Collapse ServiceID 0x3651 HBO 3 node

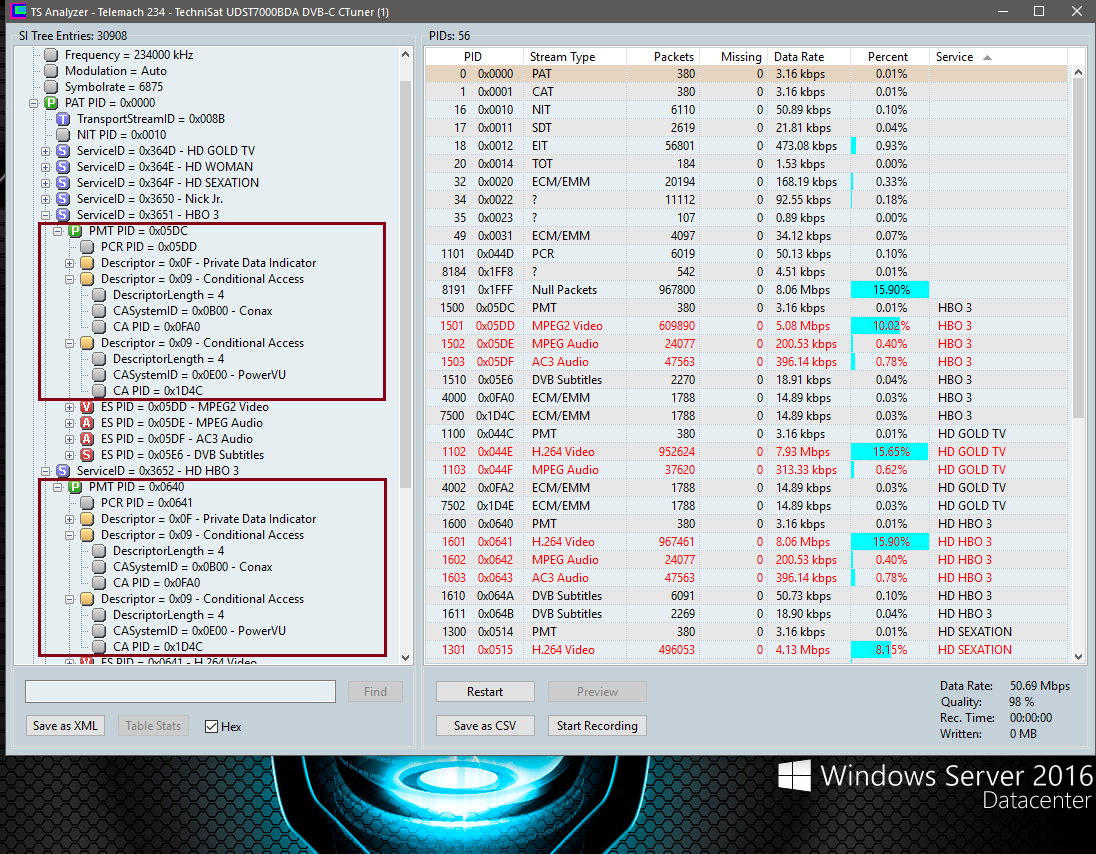[x=45, y=215]
